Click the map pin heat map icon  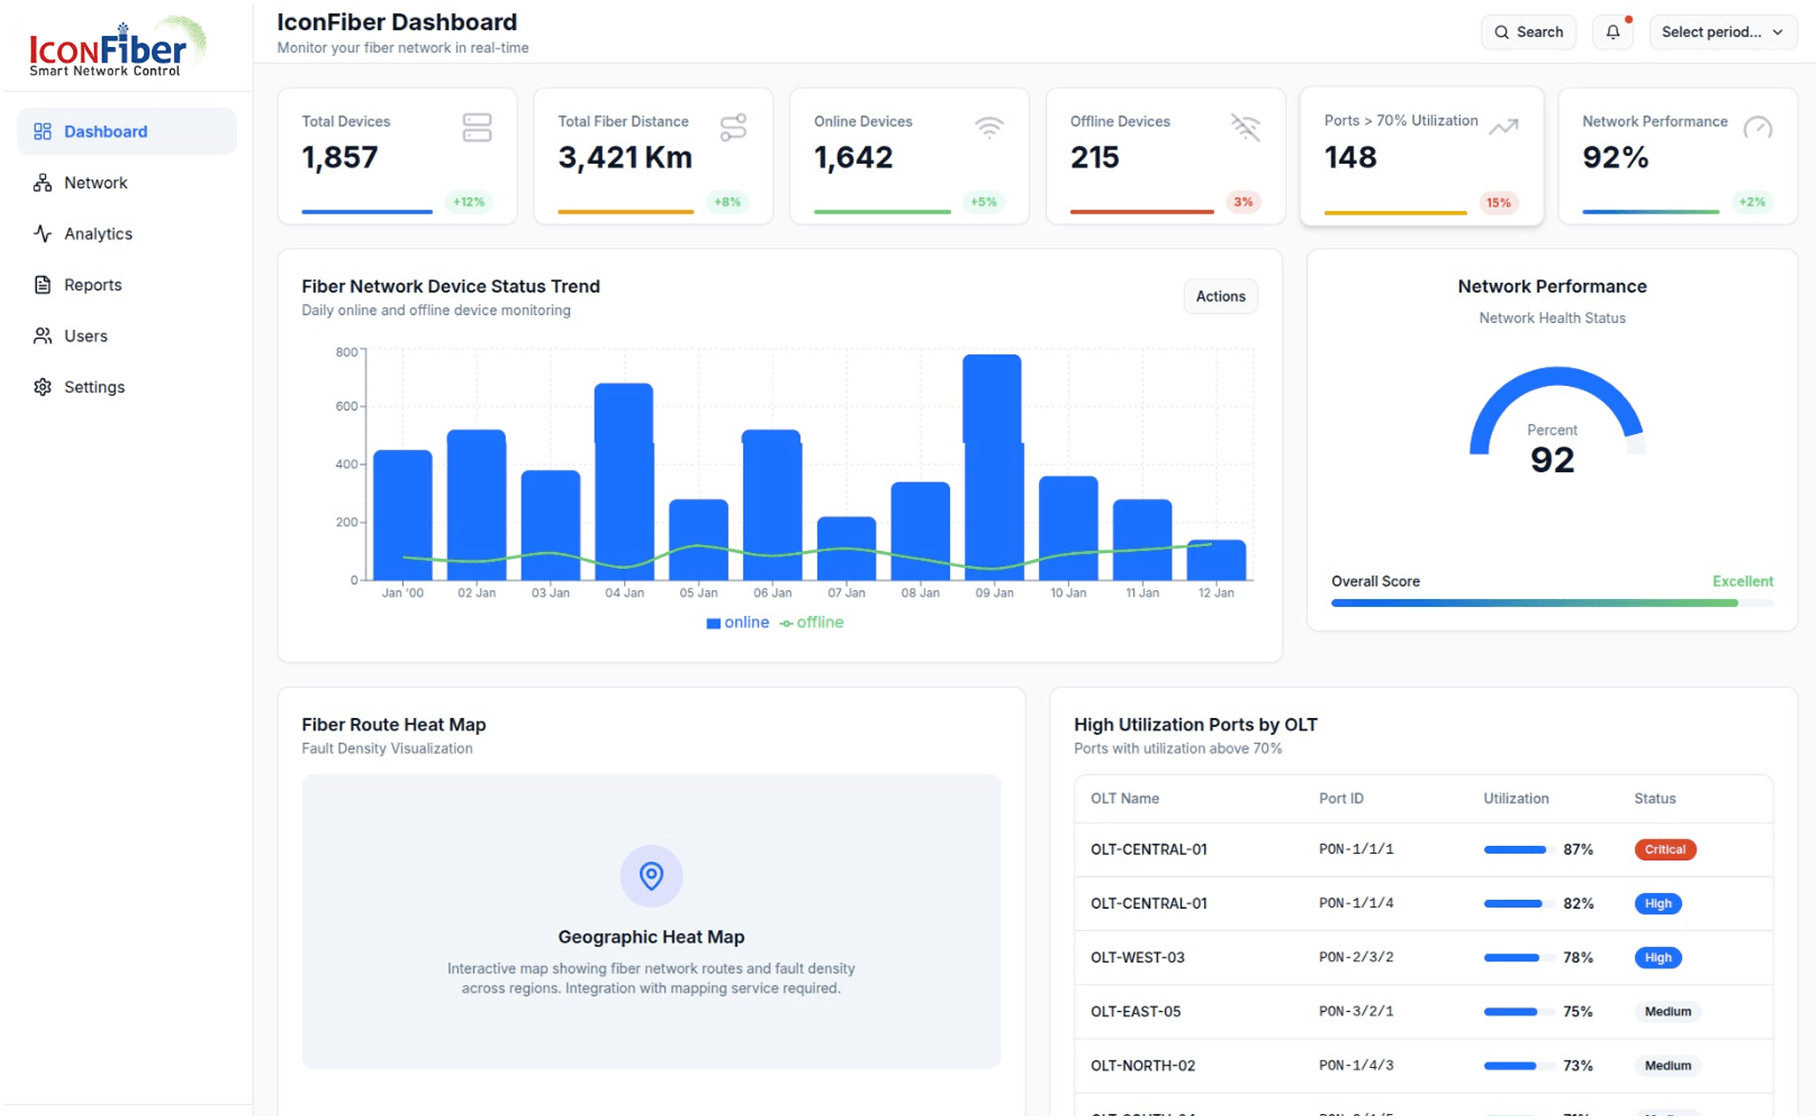coord(651,876)
